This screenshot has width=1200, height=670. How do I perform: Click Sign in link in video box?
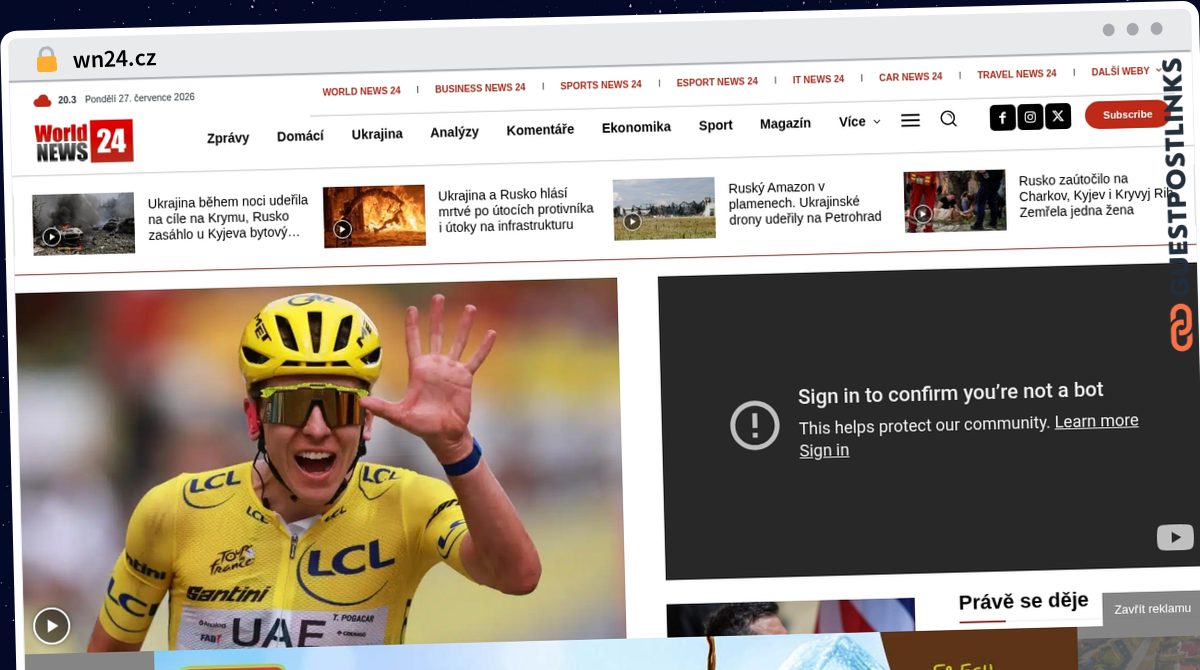pyautogui.click(x=824, y=450)
